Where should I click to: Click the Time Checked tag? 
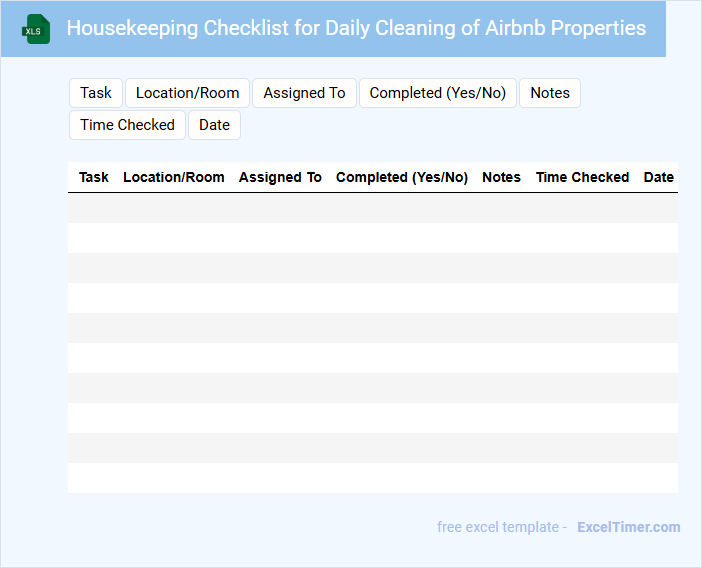pos(127,125)
